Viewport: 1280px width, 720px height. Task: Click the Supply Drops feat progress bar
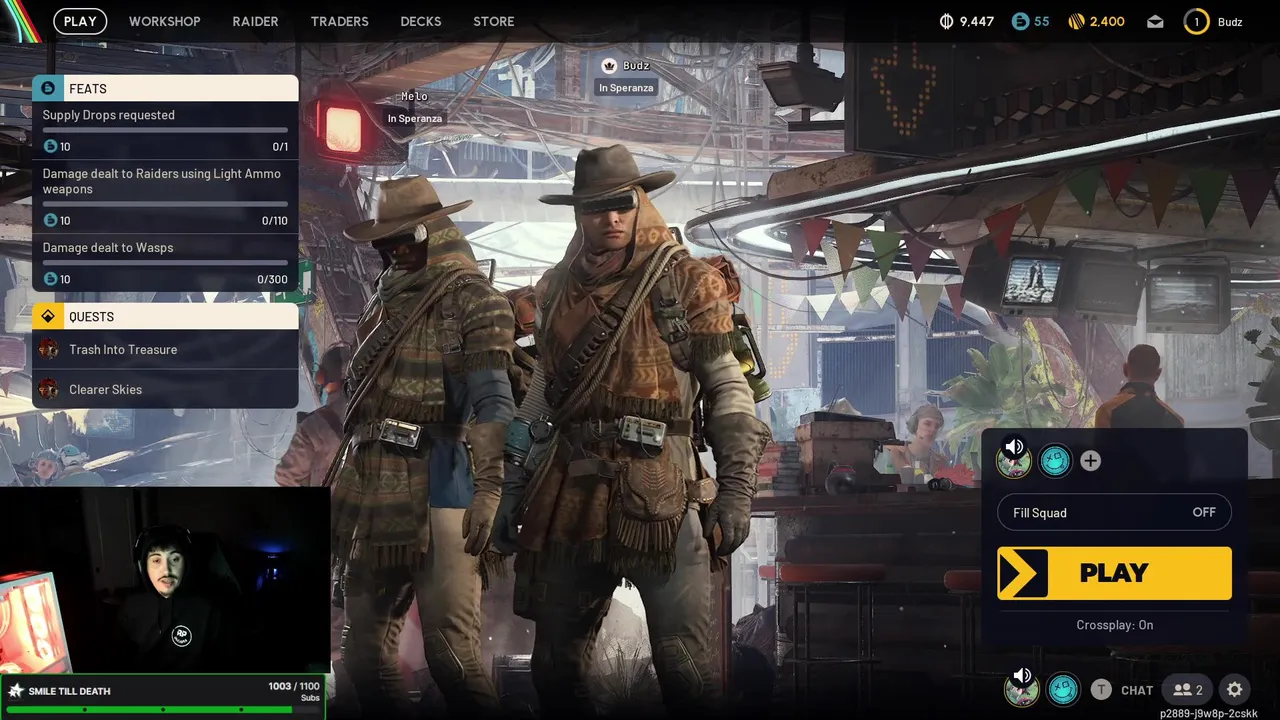click(165, 130)
